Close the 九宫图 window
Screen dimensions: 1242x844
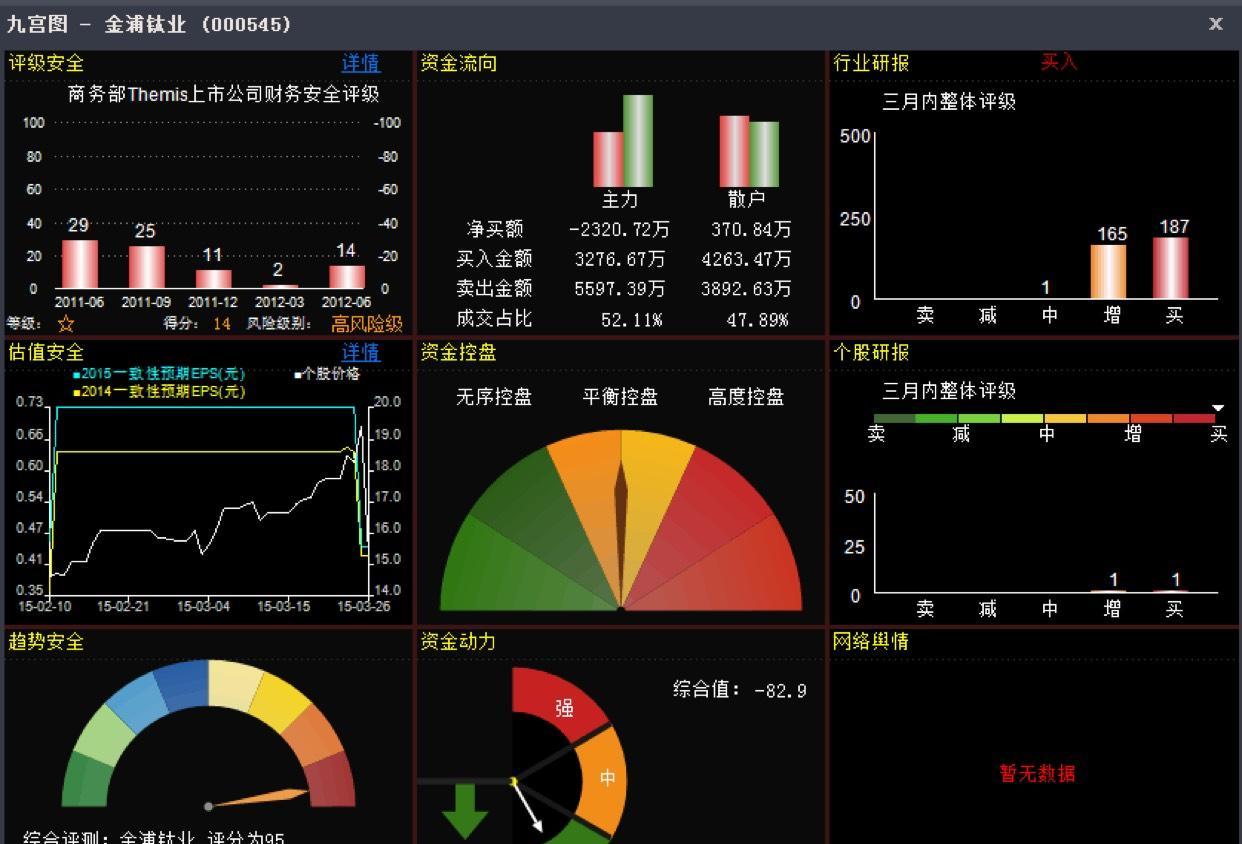click(1215, 24)
